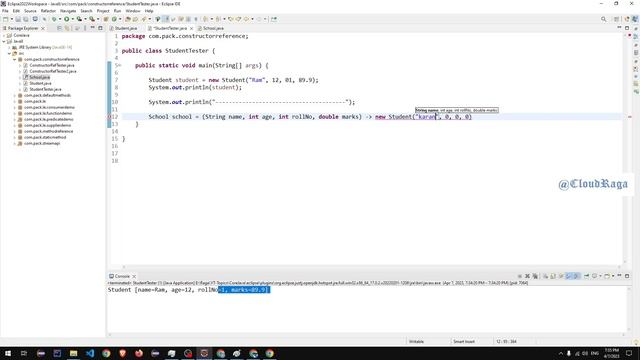Screen dimensions: 640x360
Task: Open the File menu
Action: (x=5, y=11)
